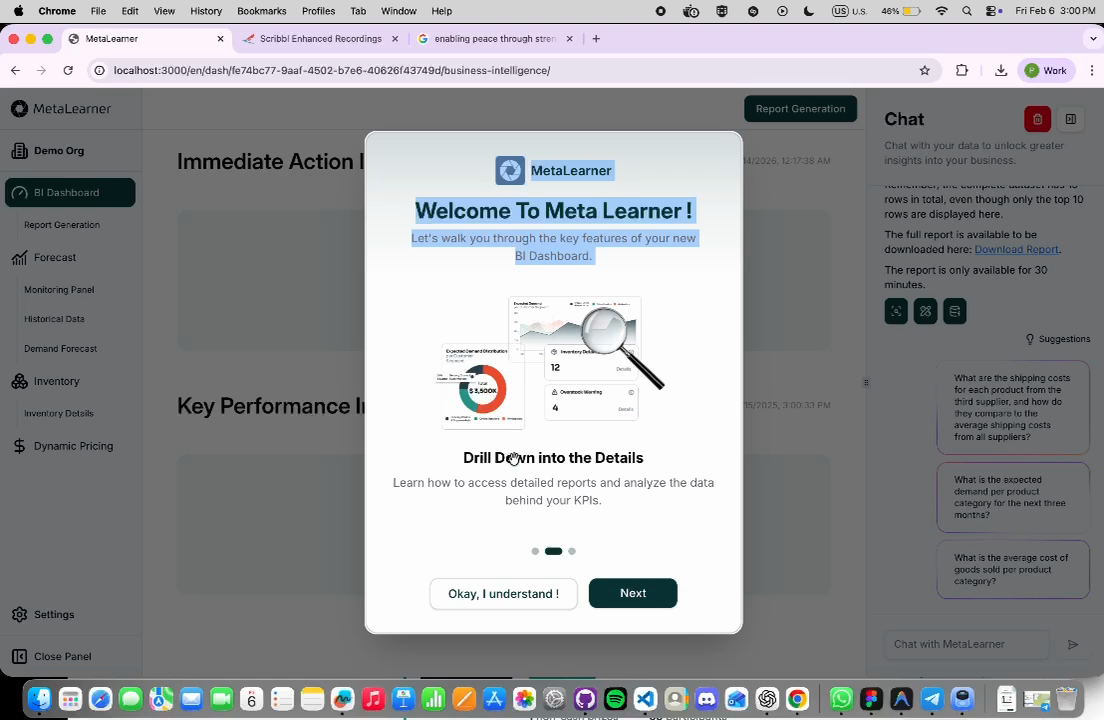
Task: Open the Forecast section in sidebar
Action: 54,257
